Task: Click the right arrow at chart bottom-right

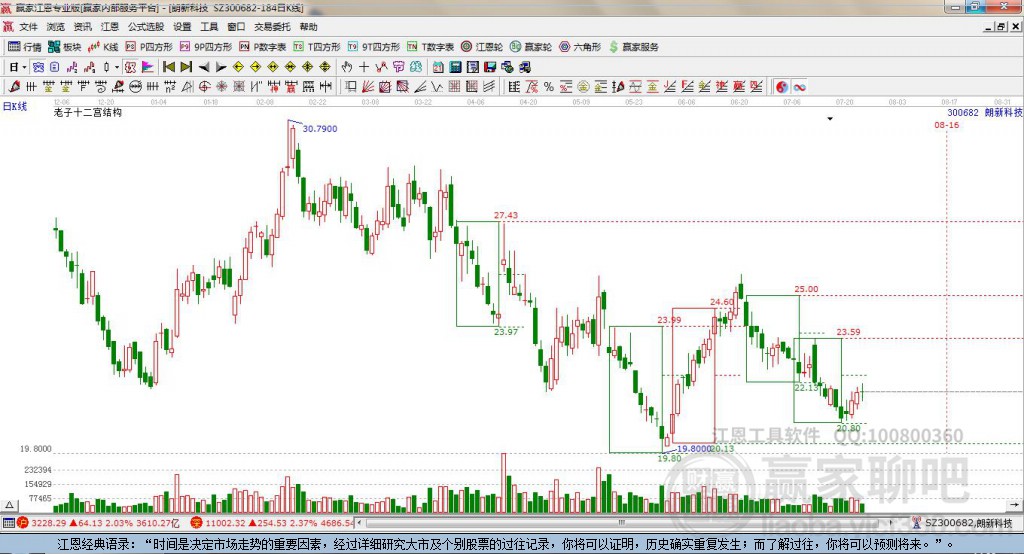Action: click(1015, 505)
